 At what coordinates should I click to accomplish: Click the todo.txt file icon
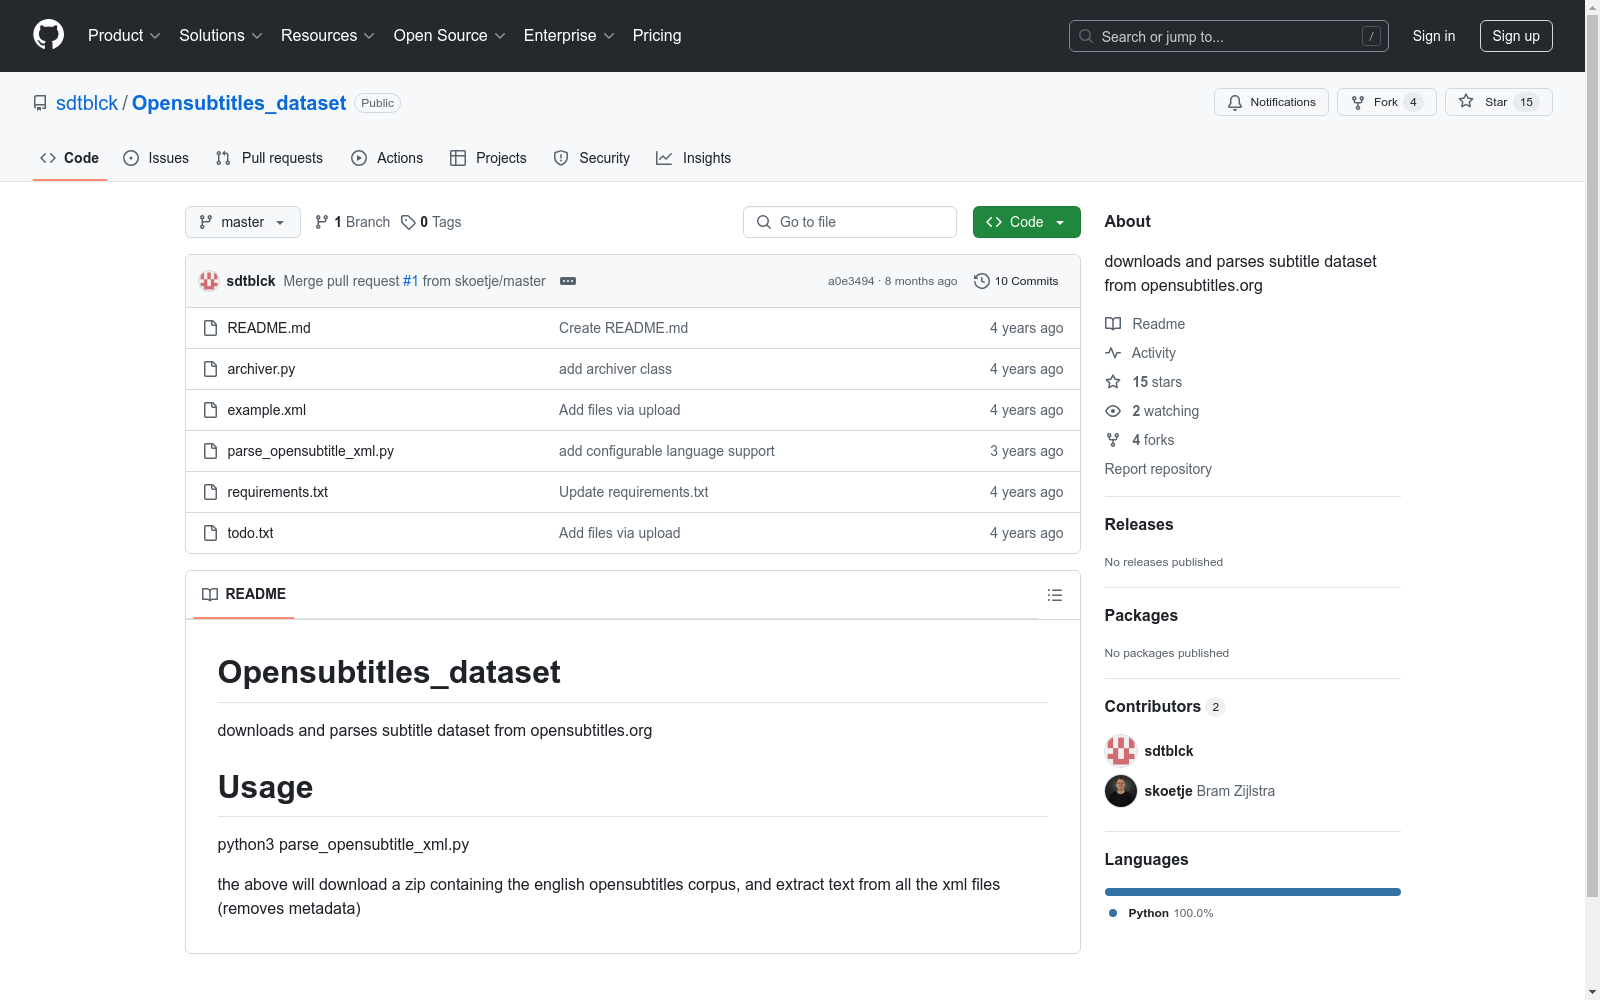point(210,533)
